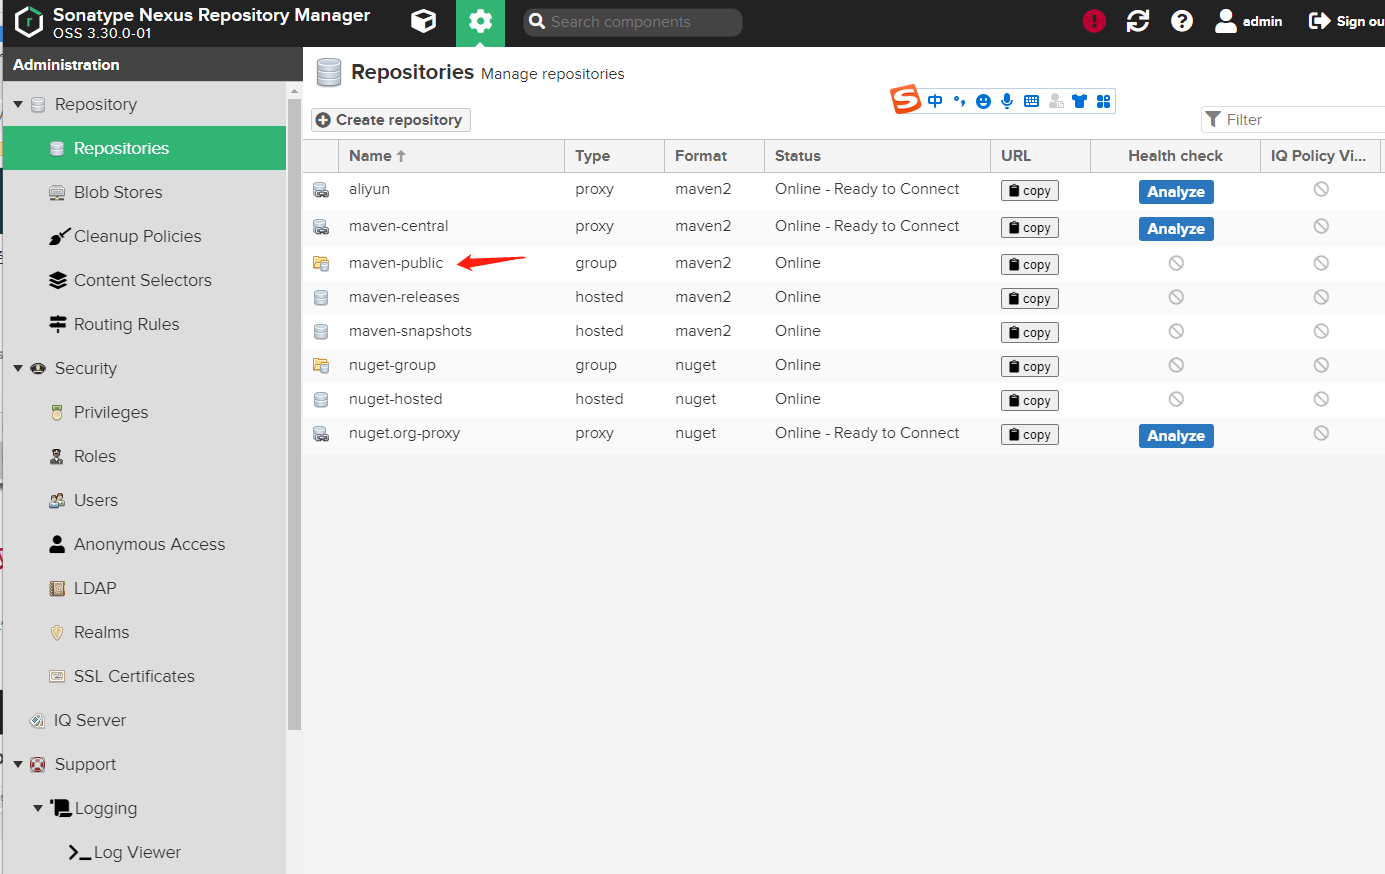Image resolution: width=1385 pixels, height=874 pixels.
Task: Collapse the Security tree section
Action: [x=18, y=368]
